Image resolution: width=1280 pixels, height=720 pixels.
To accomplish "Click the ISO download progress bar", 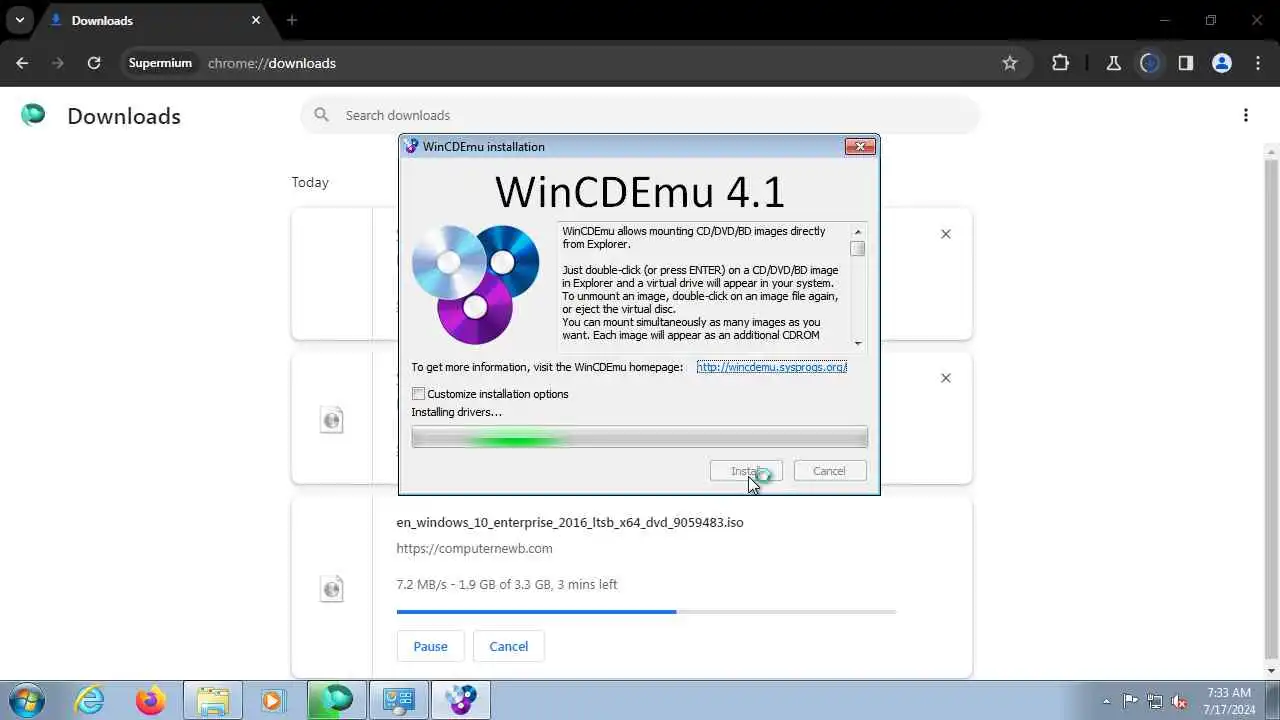I will pos(646,611).
